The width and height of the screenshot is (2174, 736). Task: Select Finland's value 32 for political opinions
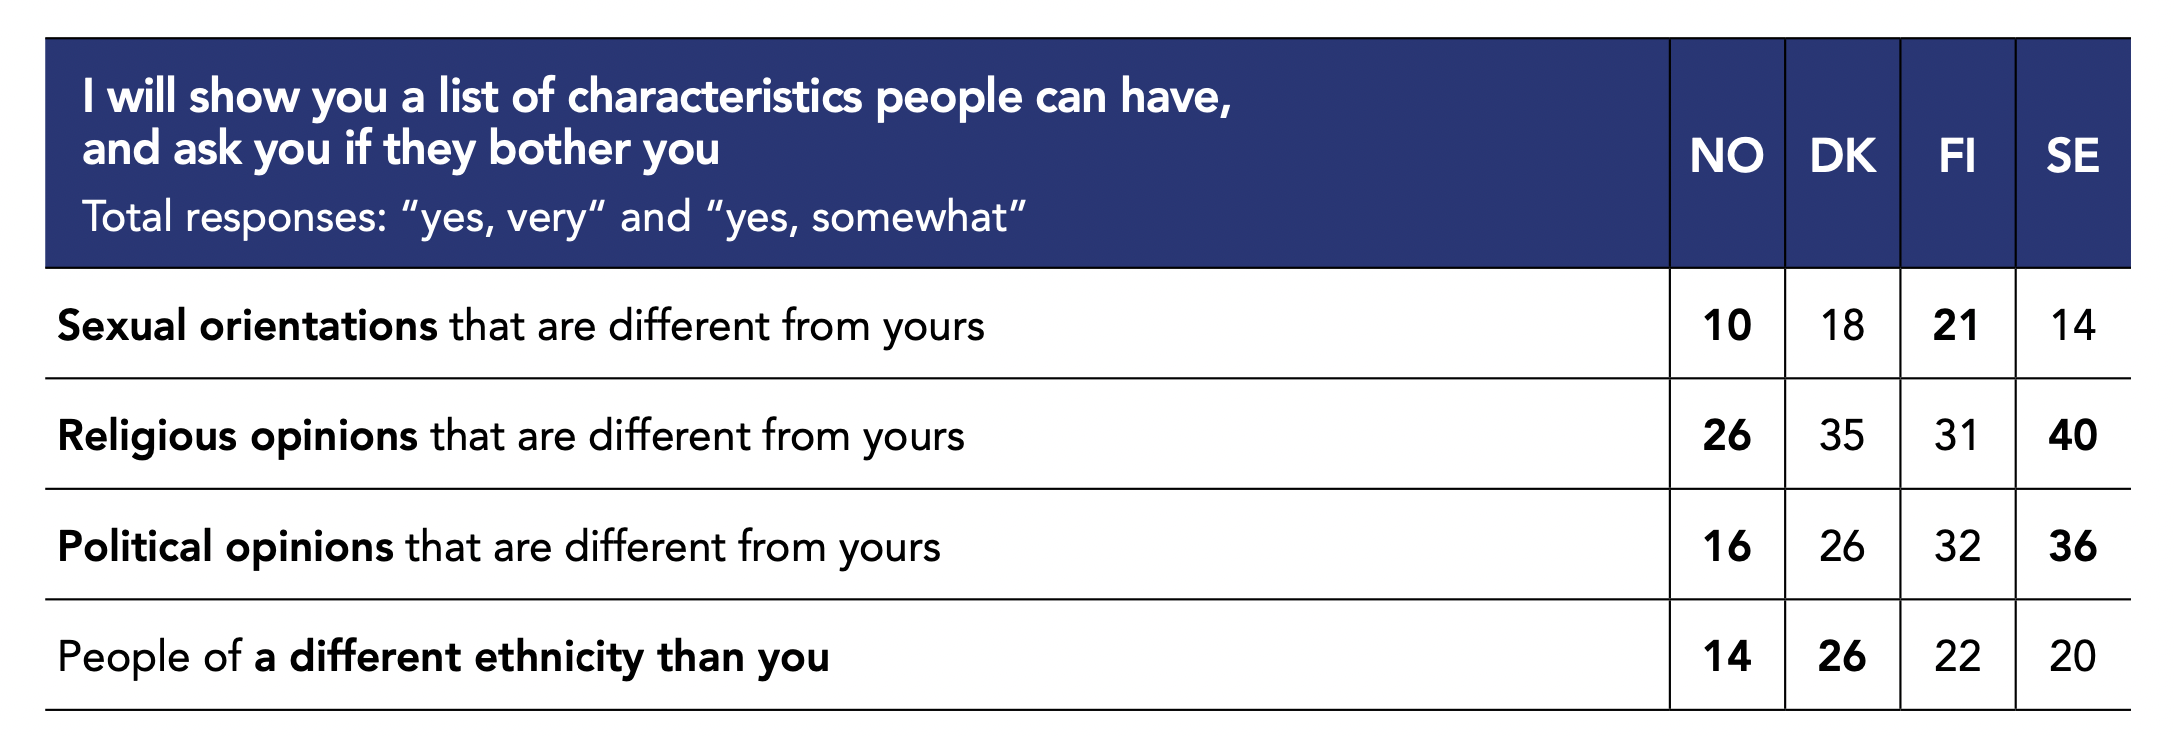click(x=1957, y=547)
